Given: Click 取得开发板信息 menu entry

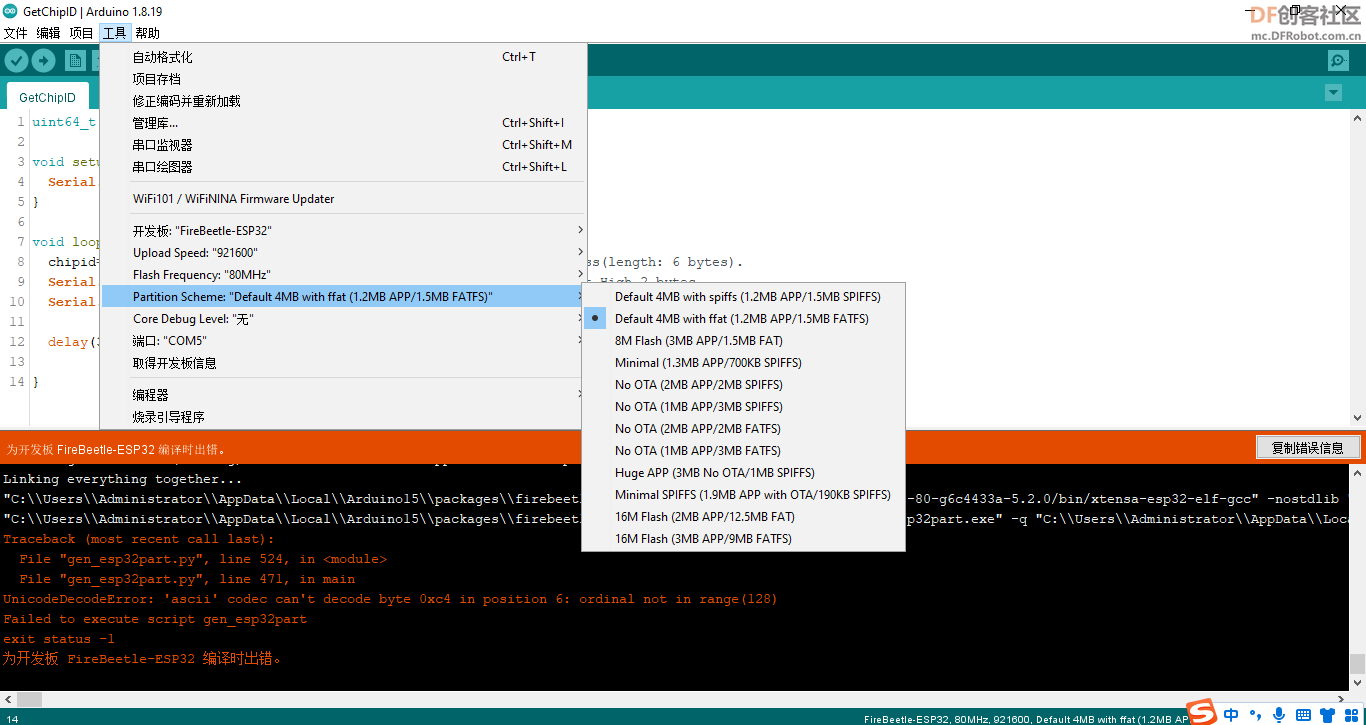Looking at the screenshot, I should [342, 363].
